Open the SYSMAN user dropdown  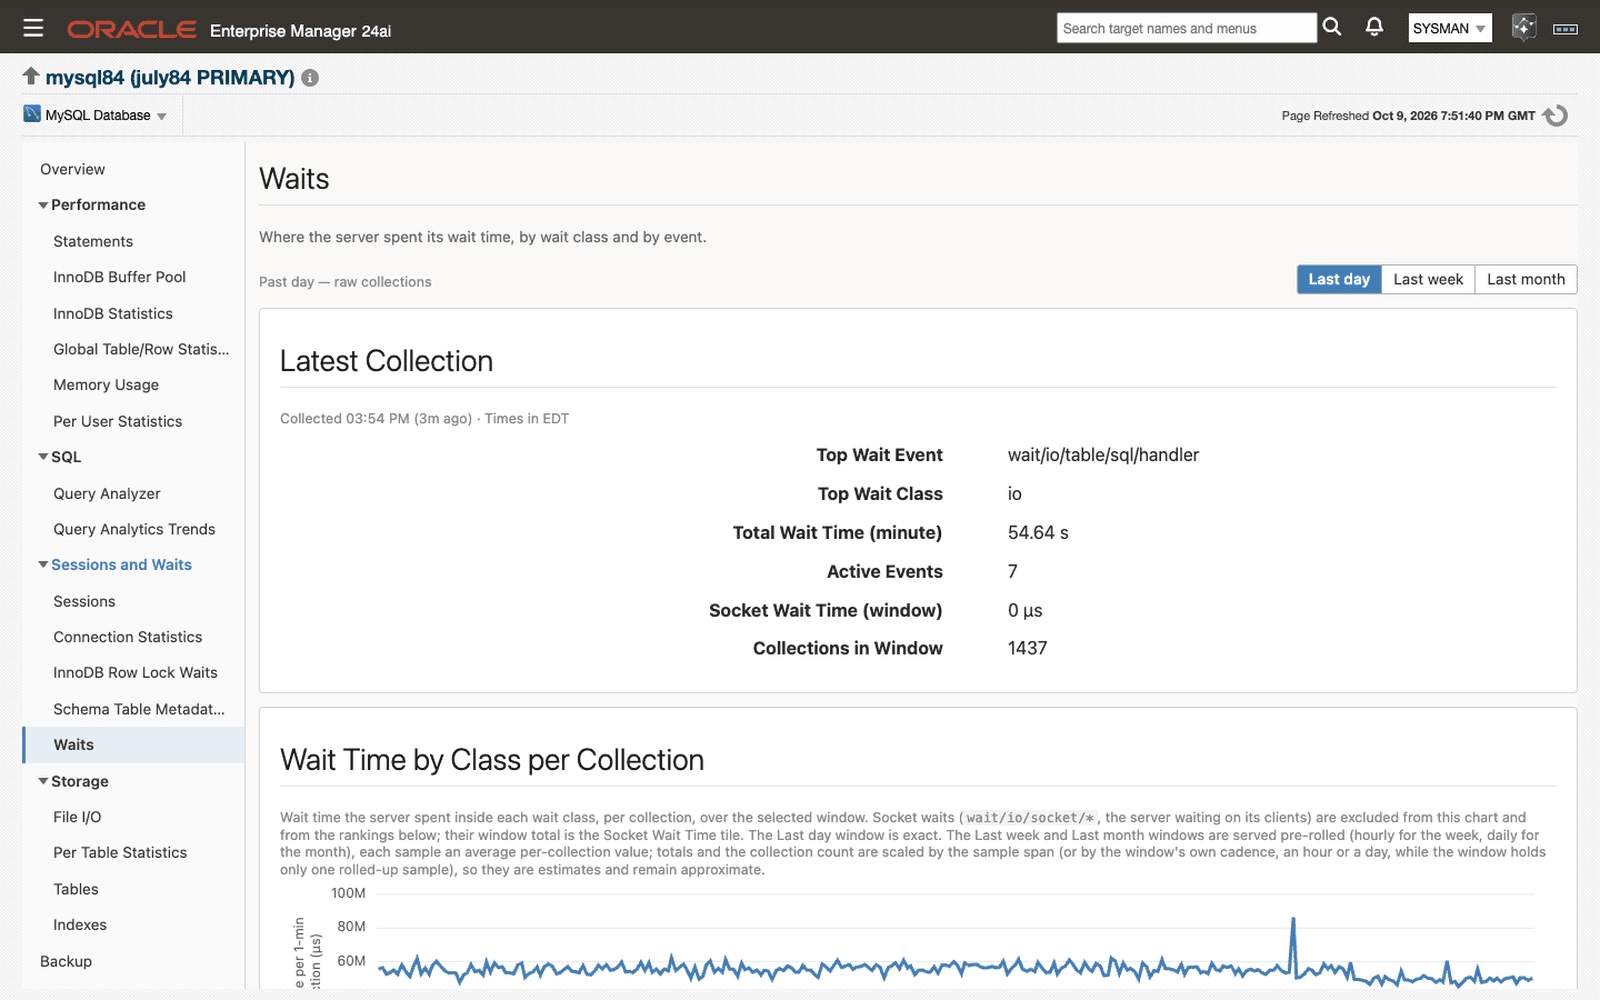(x=1450, y=28)
